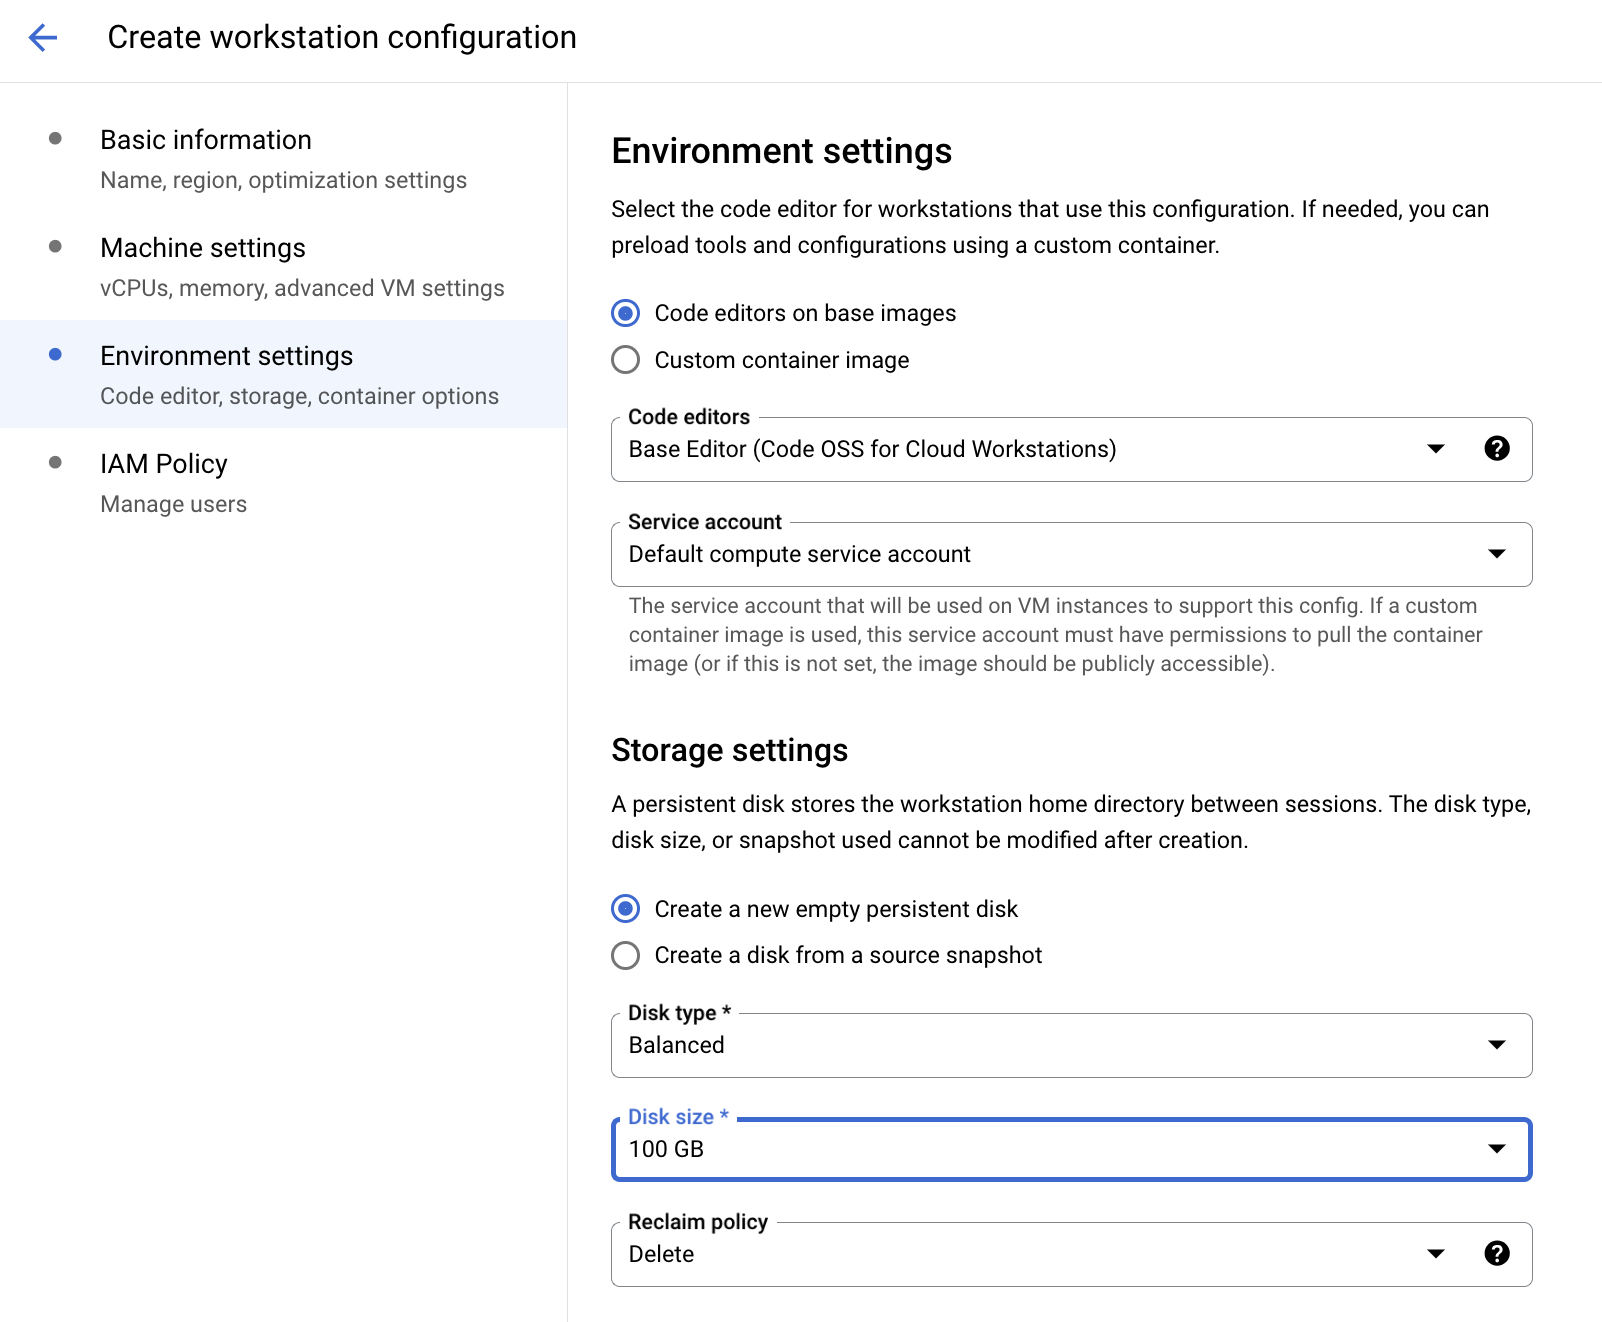Click the back arrow icon
This screenshot has width=1602, height=1322.
[x=43, y=38]
